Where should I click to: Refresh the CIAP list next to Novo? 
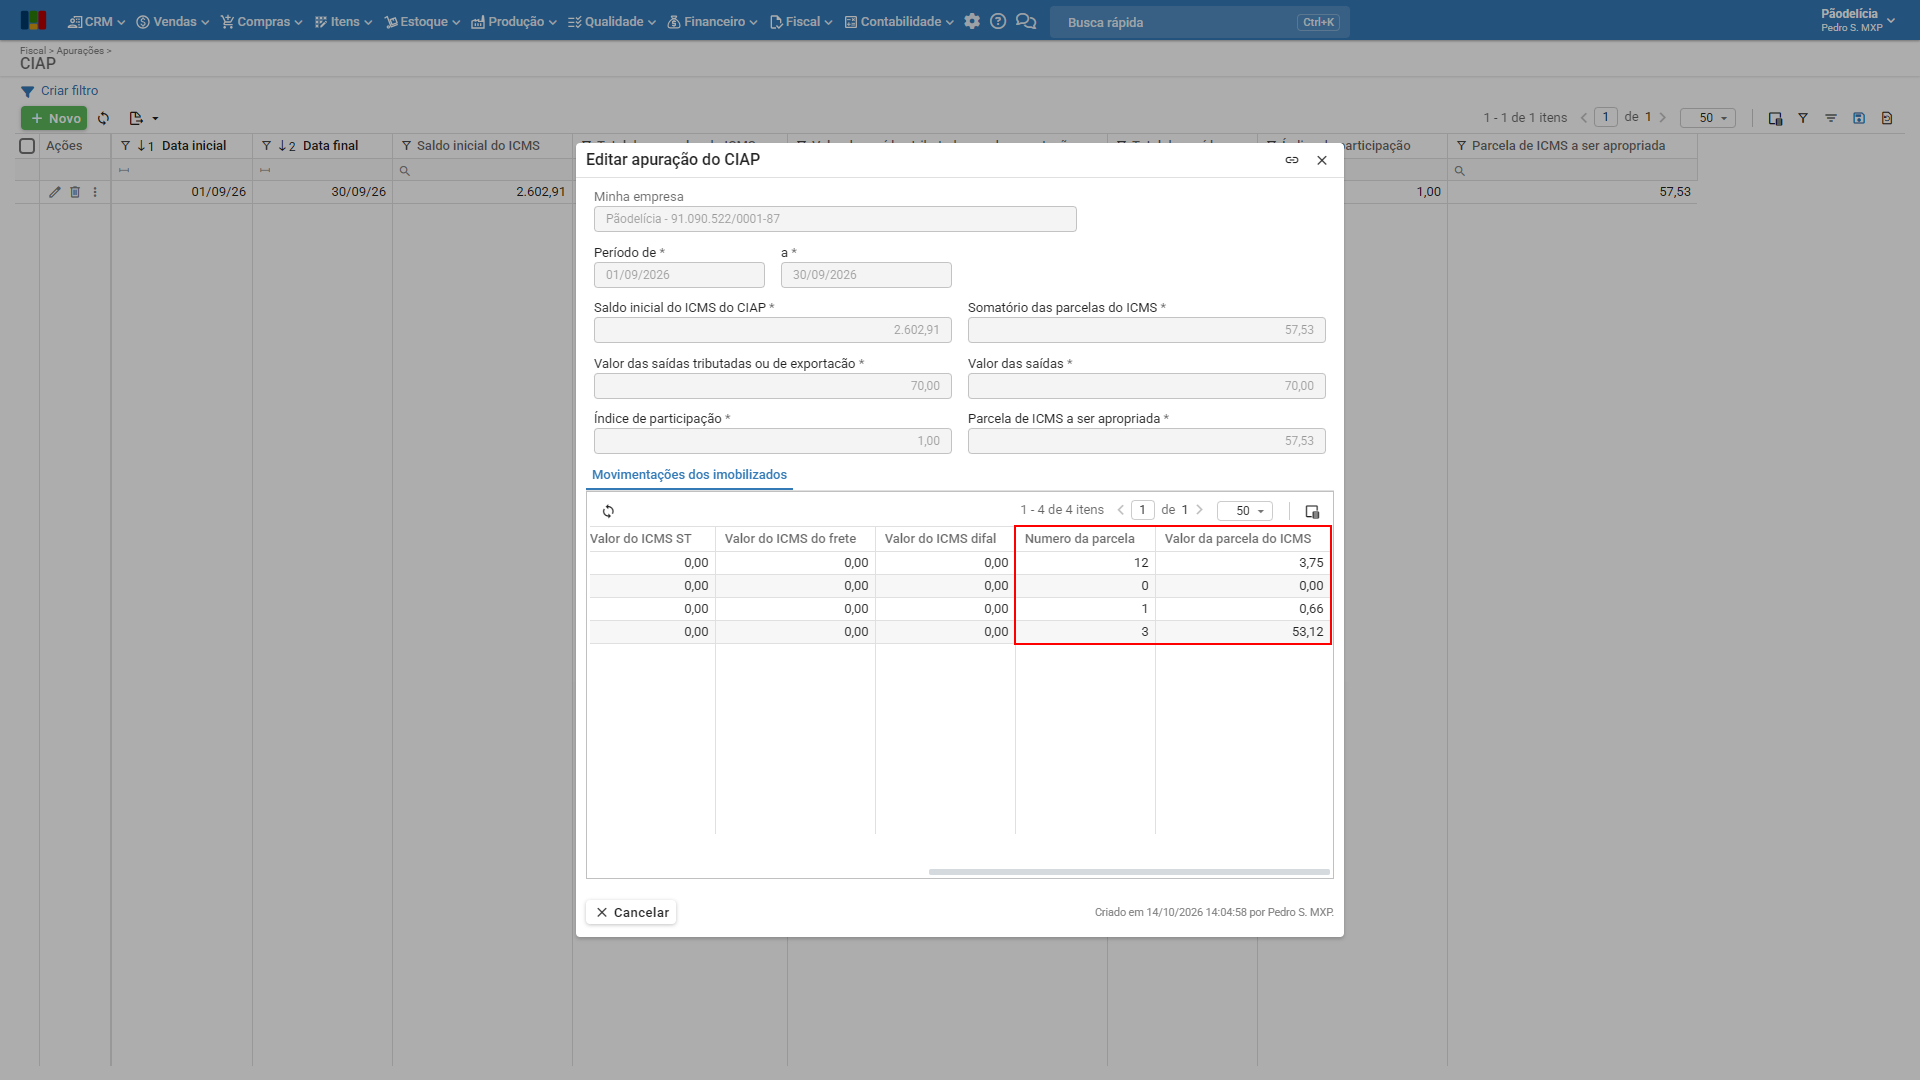pyautogui.click(x=103, y=118)
